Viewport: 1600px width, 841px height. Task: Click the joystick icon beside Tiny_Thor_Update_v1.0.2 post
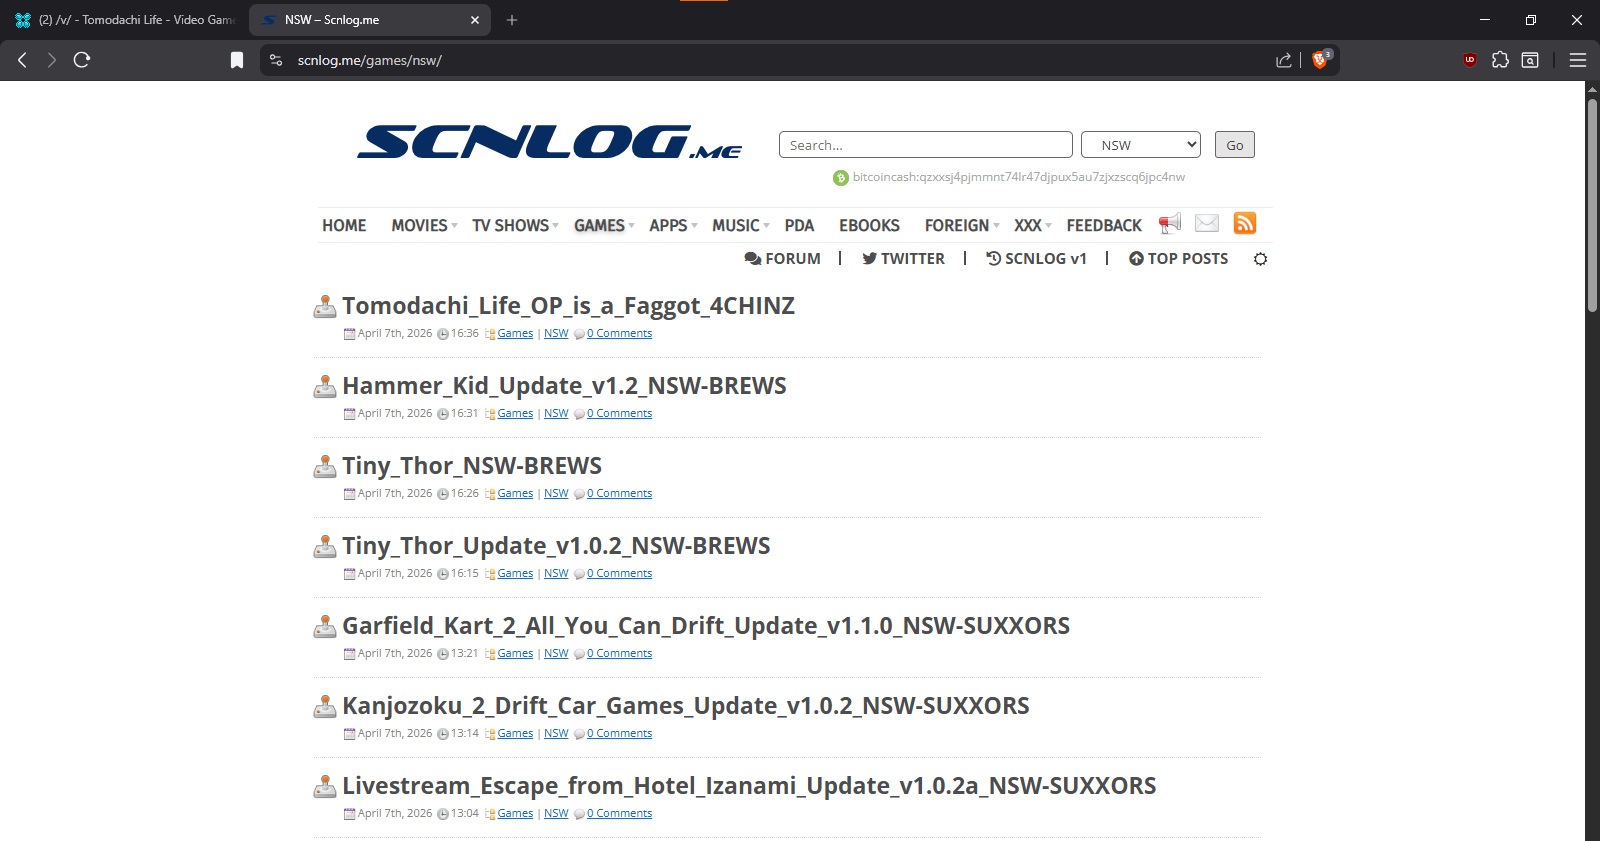click(x=325, y=546)
